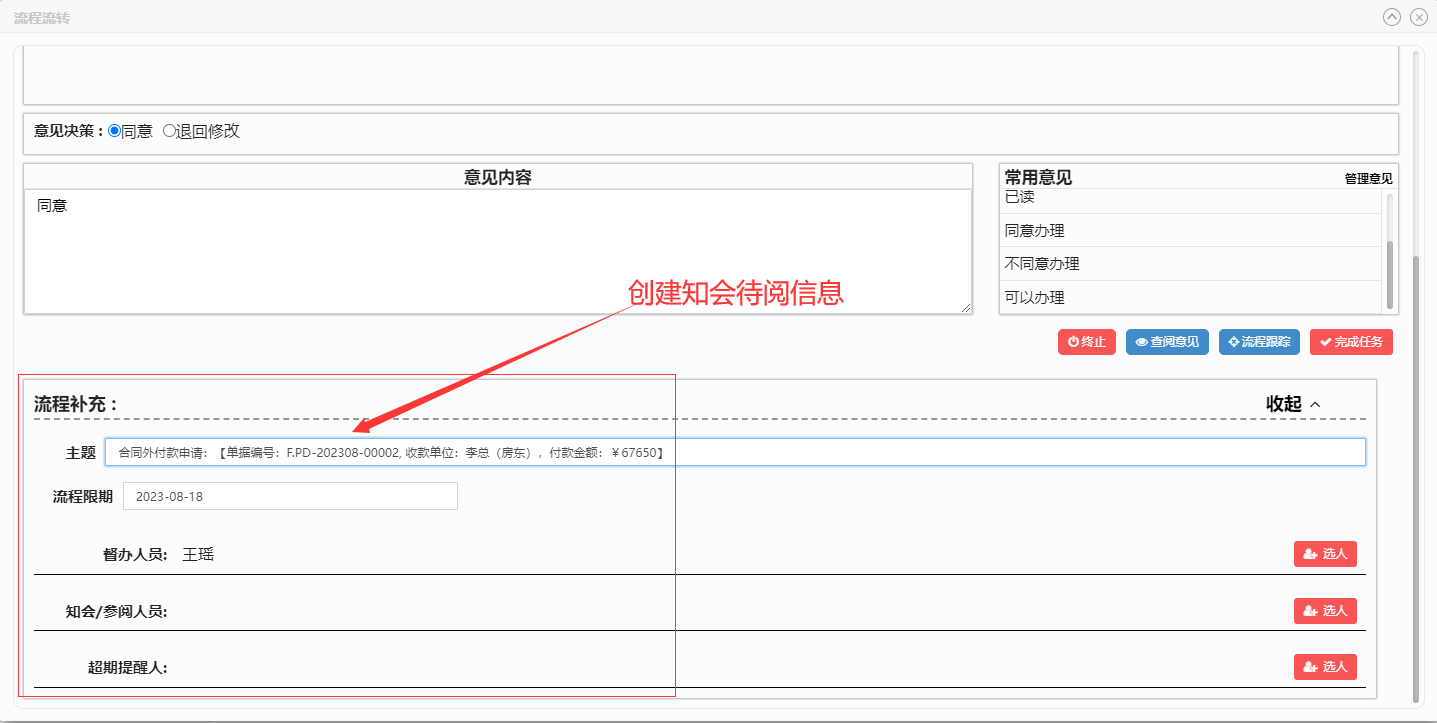Click the 主题 subject input field
Screen dimensions: 1437x723
point(735,452)
